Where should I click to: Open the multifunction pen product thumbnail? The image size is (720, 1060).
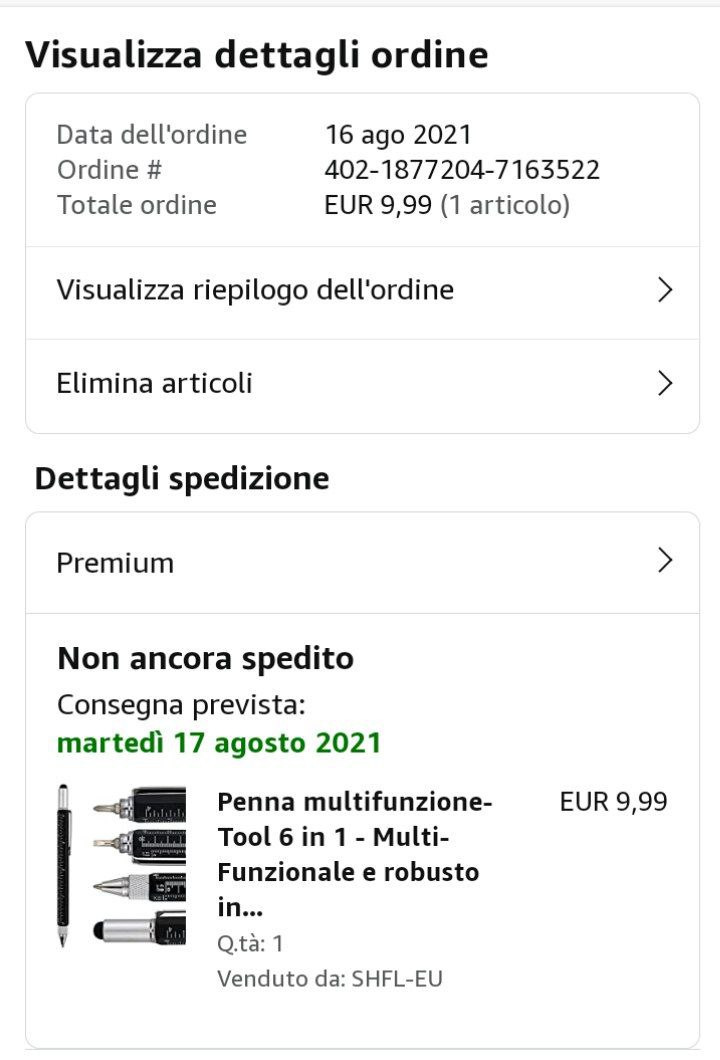pos(122,866)
